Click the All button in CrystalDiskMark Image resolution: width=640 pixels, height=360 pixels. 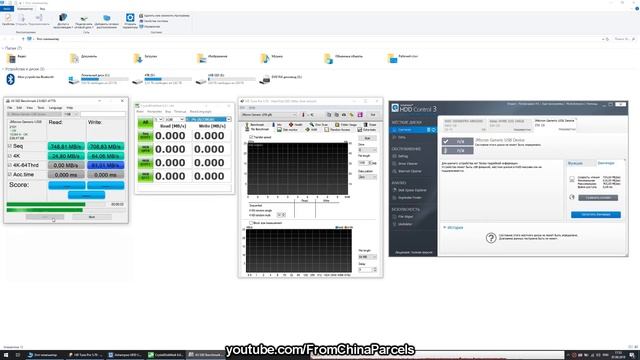pyautogui.click(x=145, y=122)
